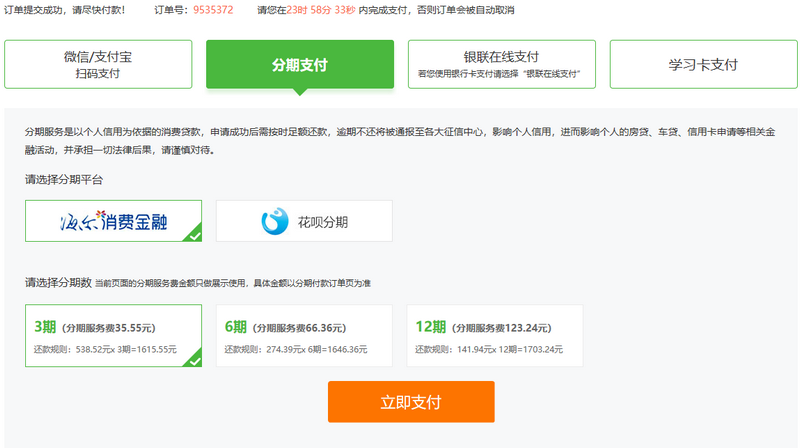Switch to 学习卡支付 tab
The image size is (800, 448).
coord(703,64)
